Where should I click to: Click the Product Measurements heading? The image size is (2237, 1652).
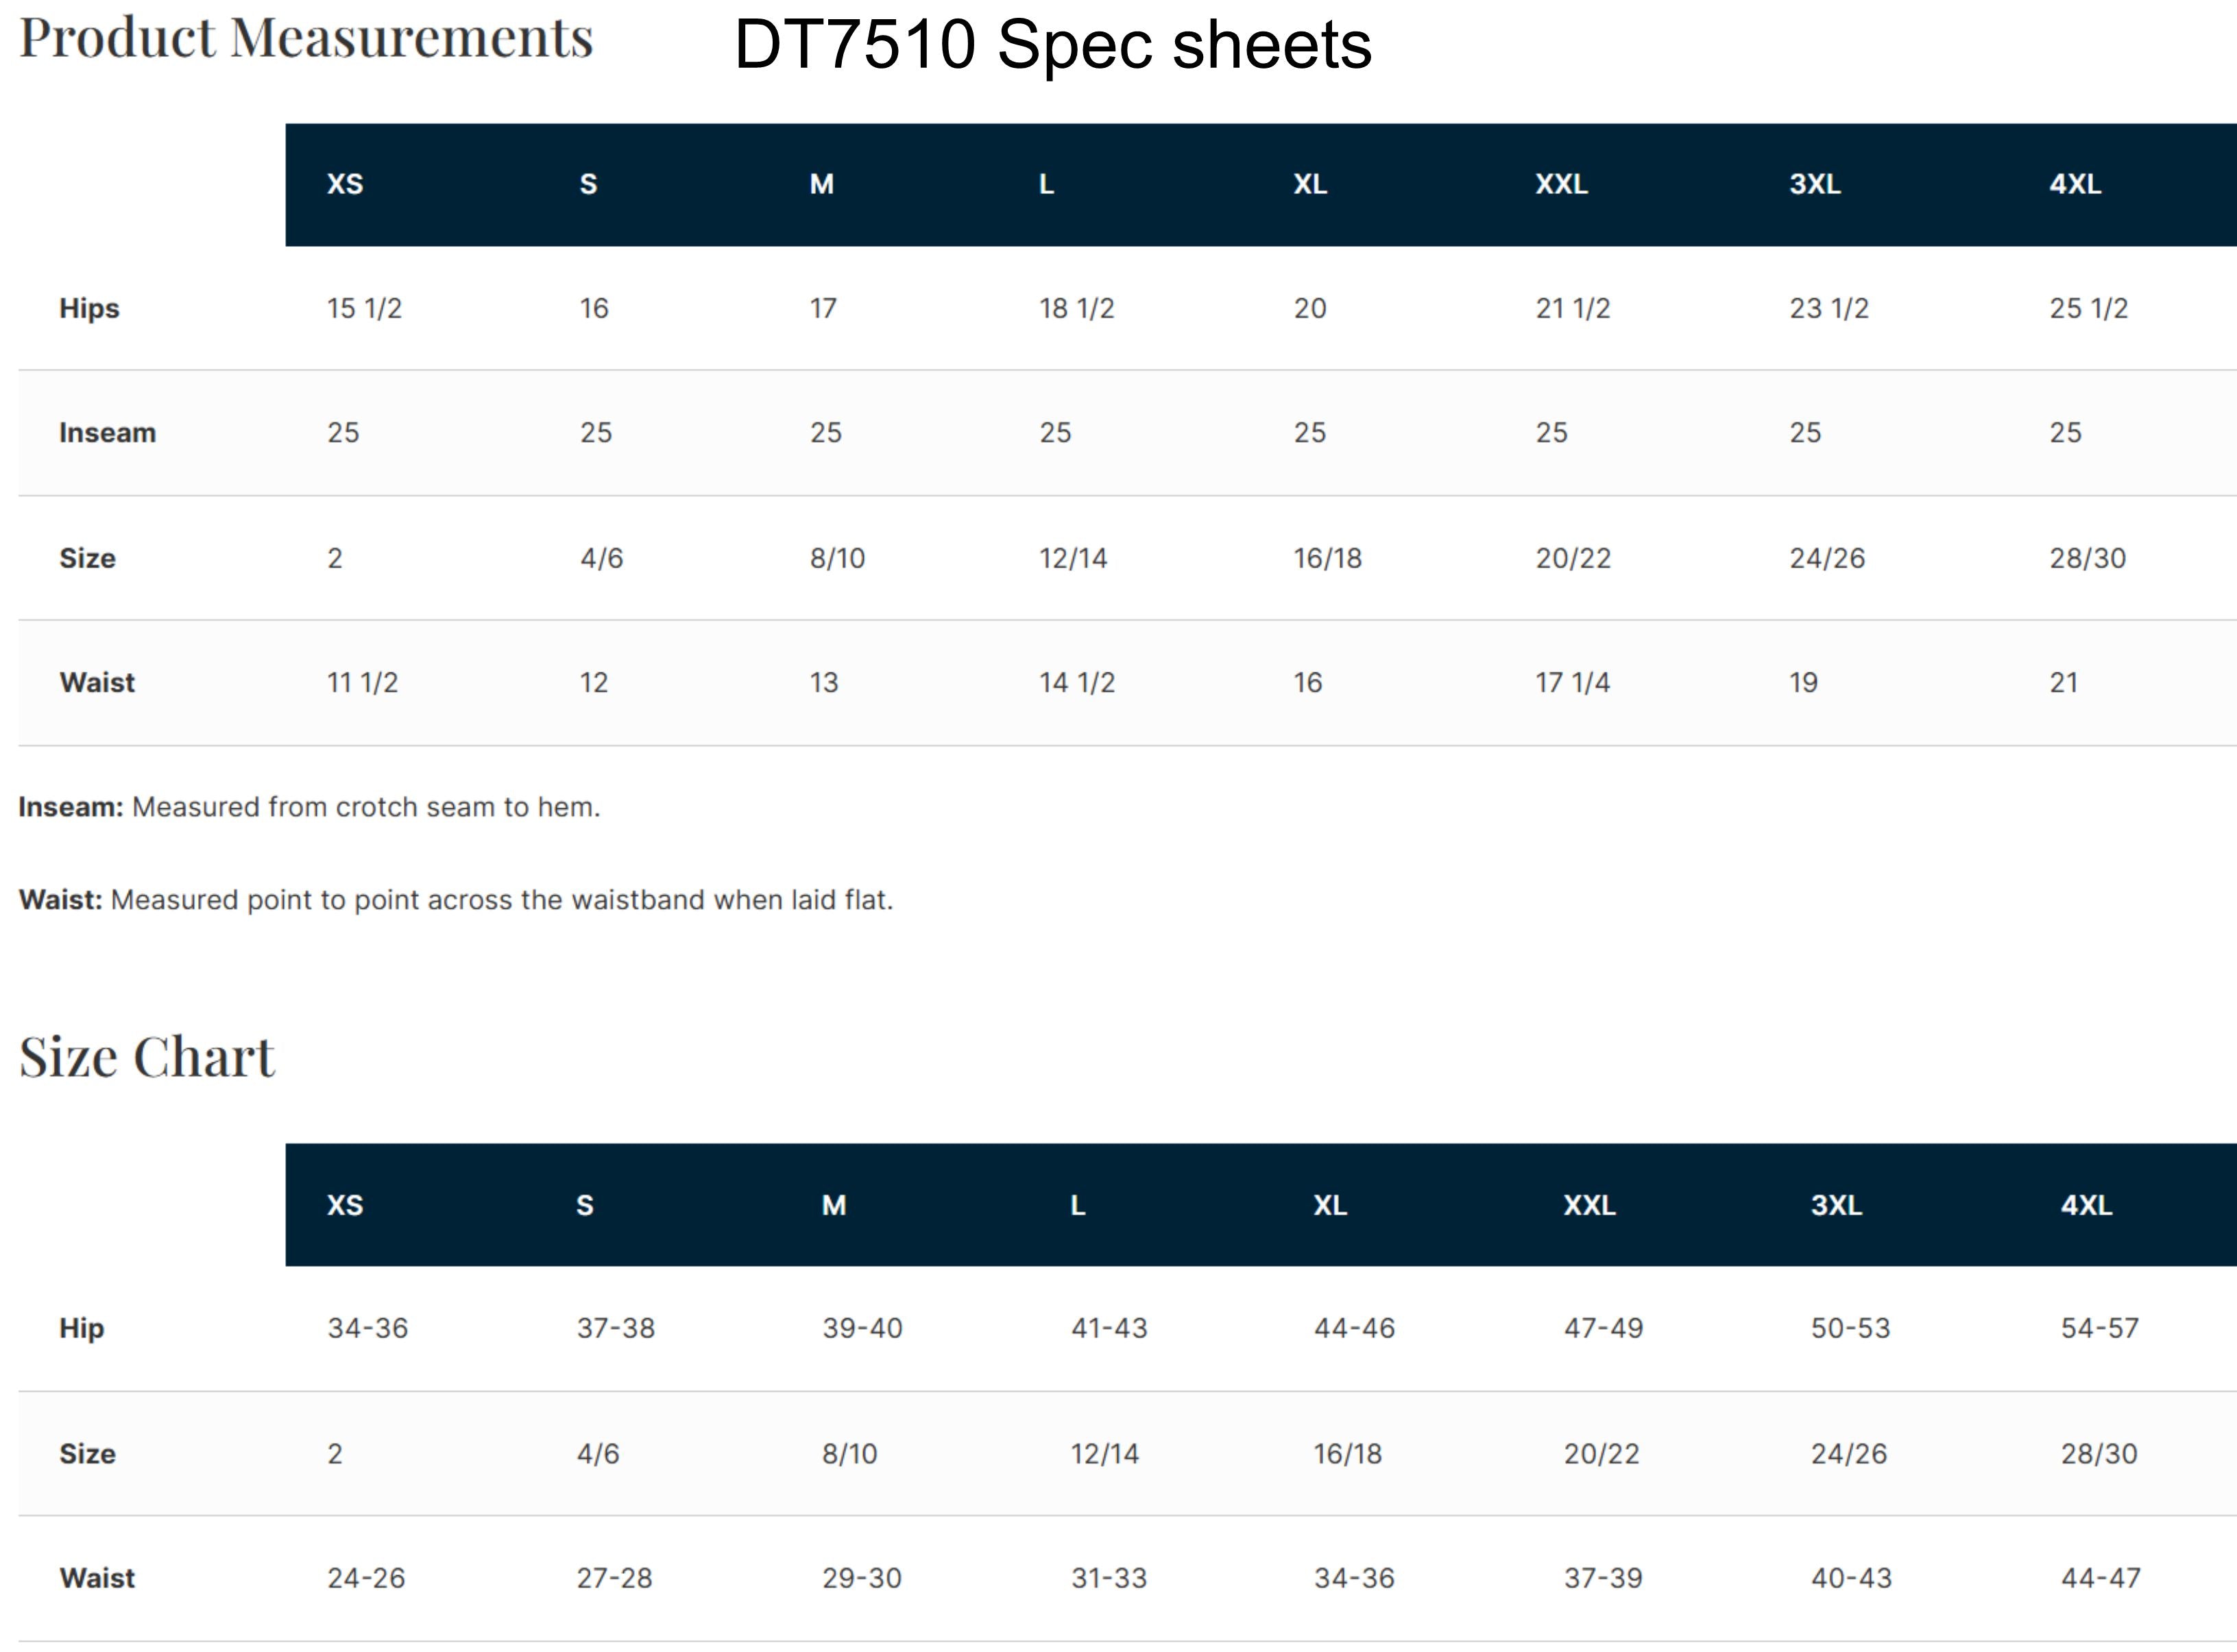[x=306, y=38]
